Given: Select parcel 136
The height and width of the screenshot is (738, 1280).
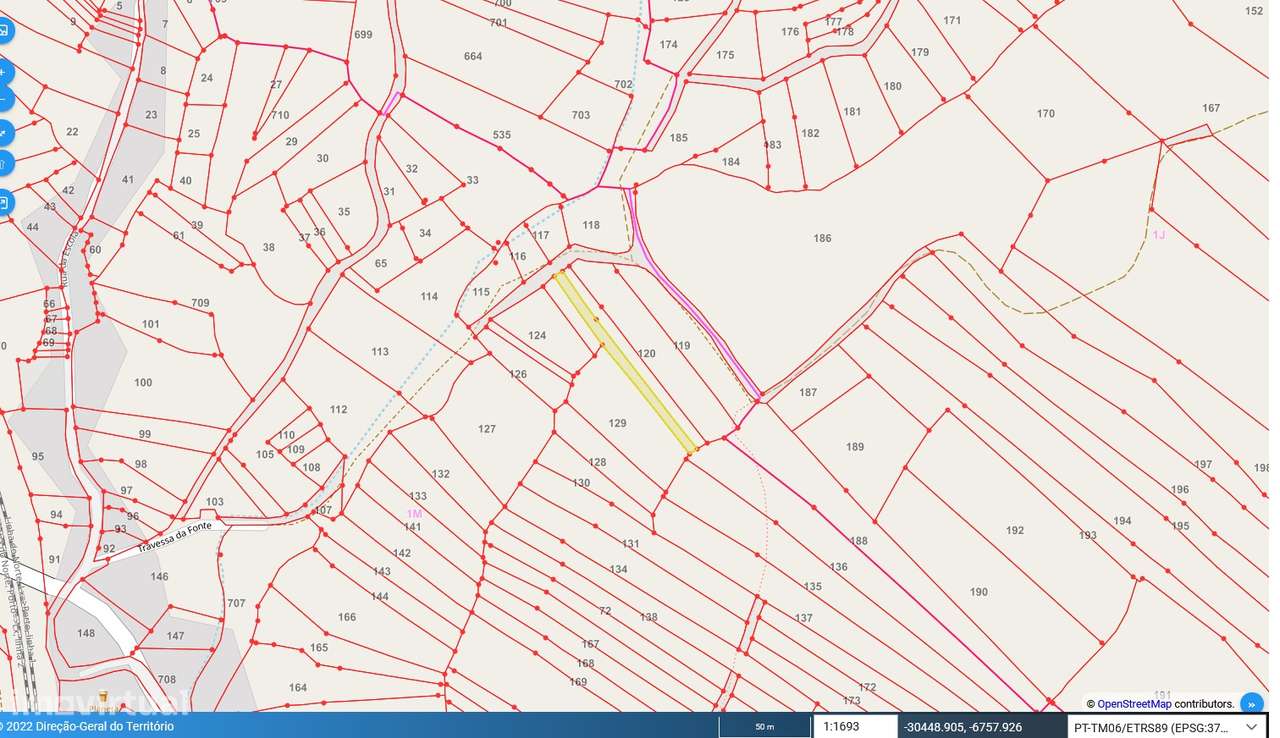Looking at the screenshot, I should coord(838,567).
